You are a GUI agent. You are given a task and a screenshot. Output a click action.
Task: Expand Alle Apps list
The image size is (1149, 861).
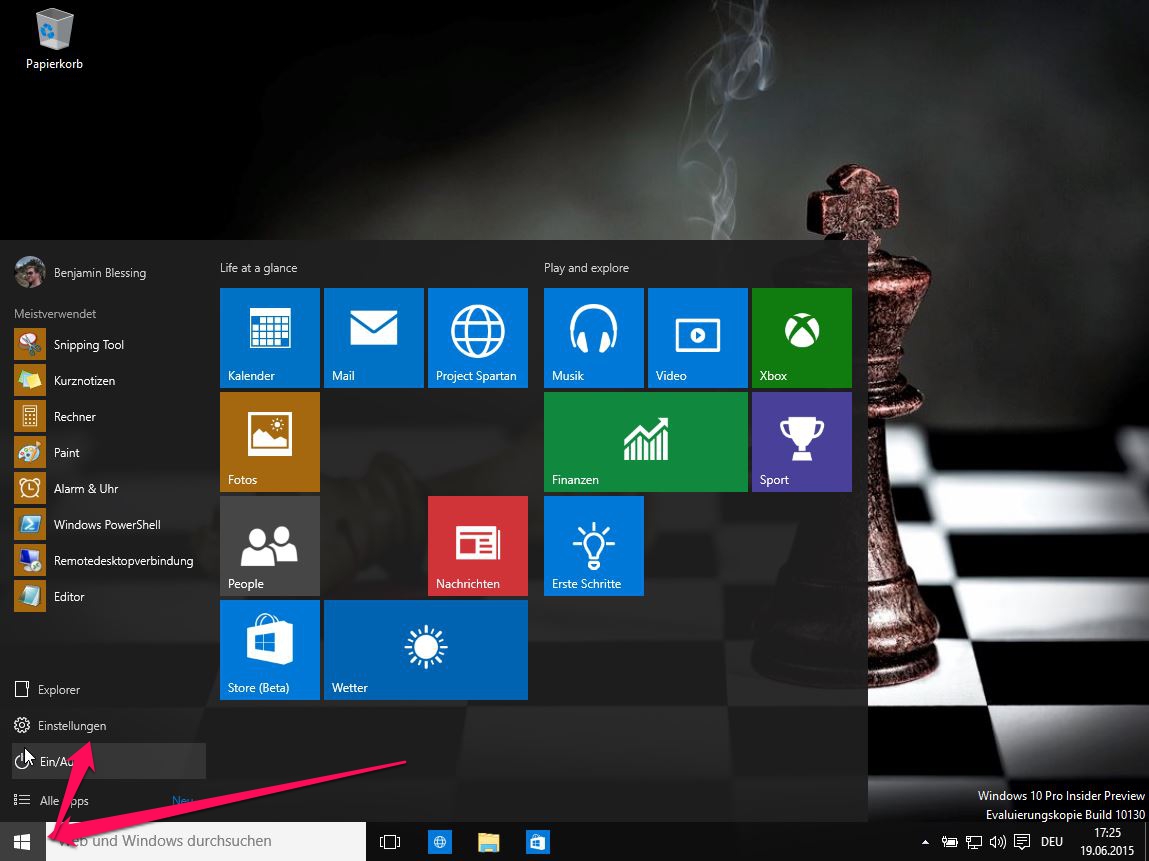coord(63,800)
